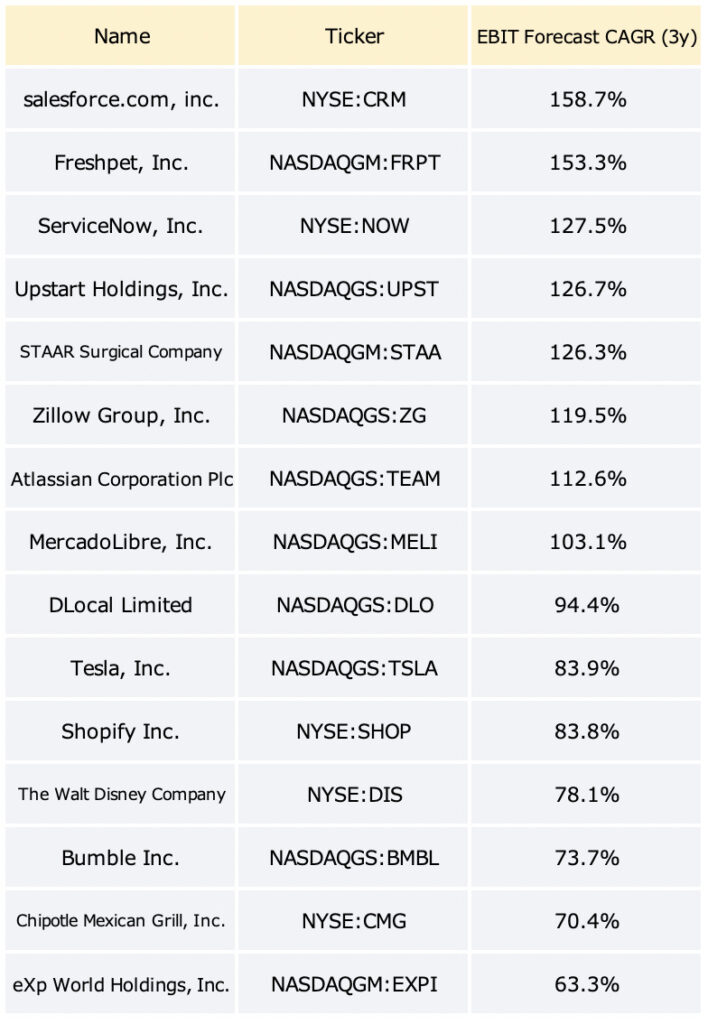Select the Atlassian Corporation Plc cell
The image size is (708, 1024).
(121, 479)
